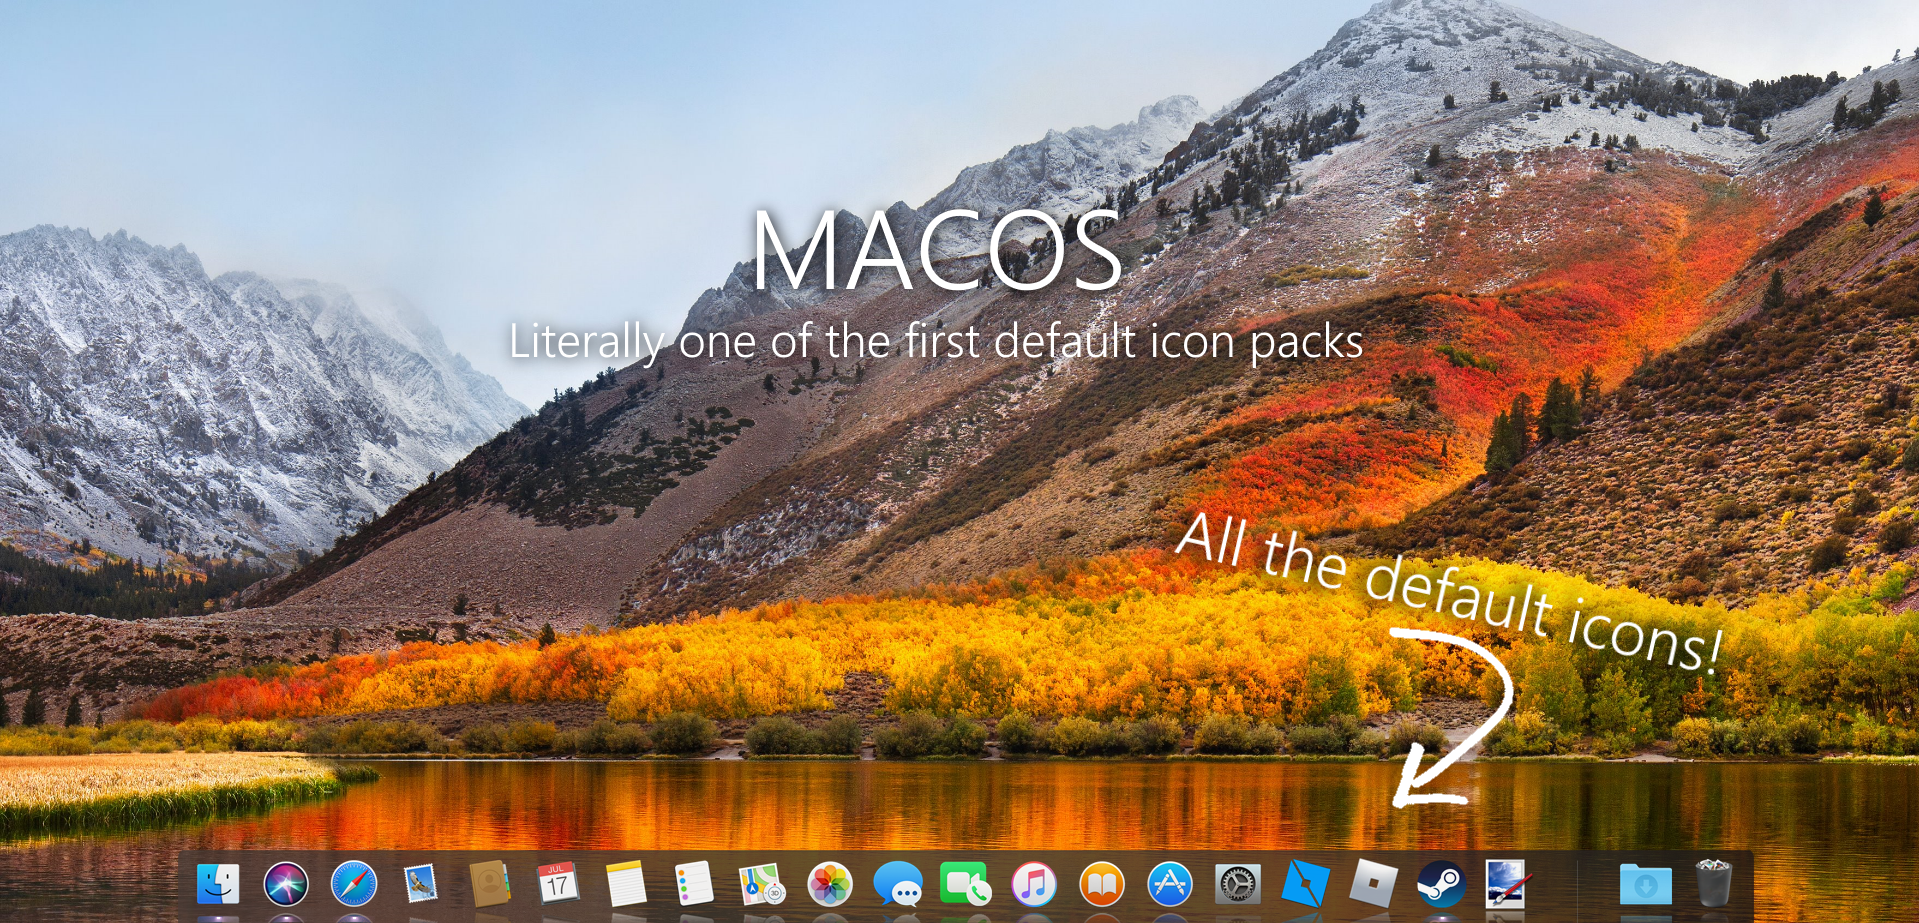Screen dimensions: 1919x923
Task: Open the Calendar icon showing JUL 17
Action: (x=557, y=884)
